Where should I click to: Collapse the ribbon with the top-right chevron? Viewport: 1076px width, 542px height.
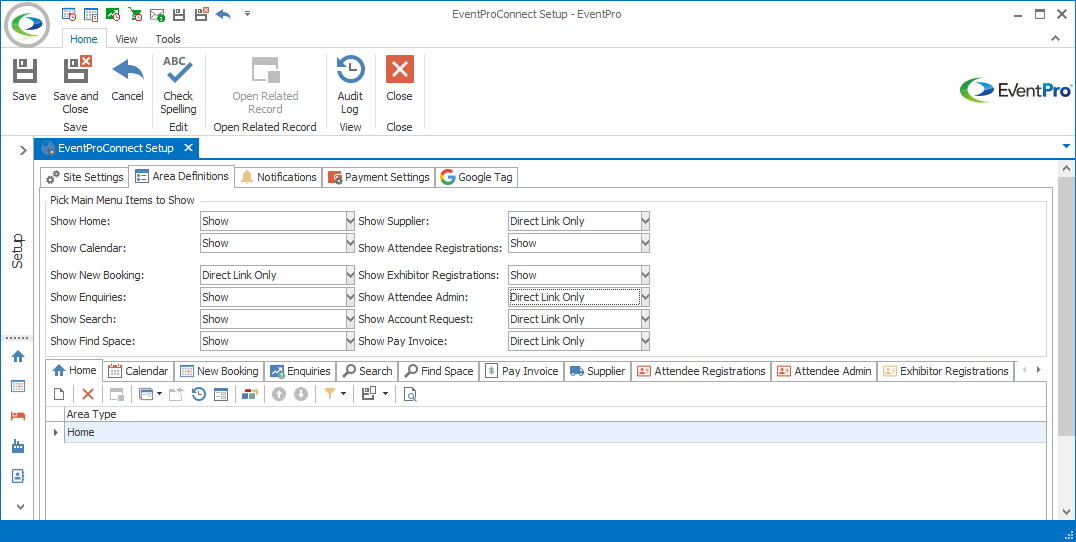coord(1055,38)
